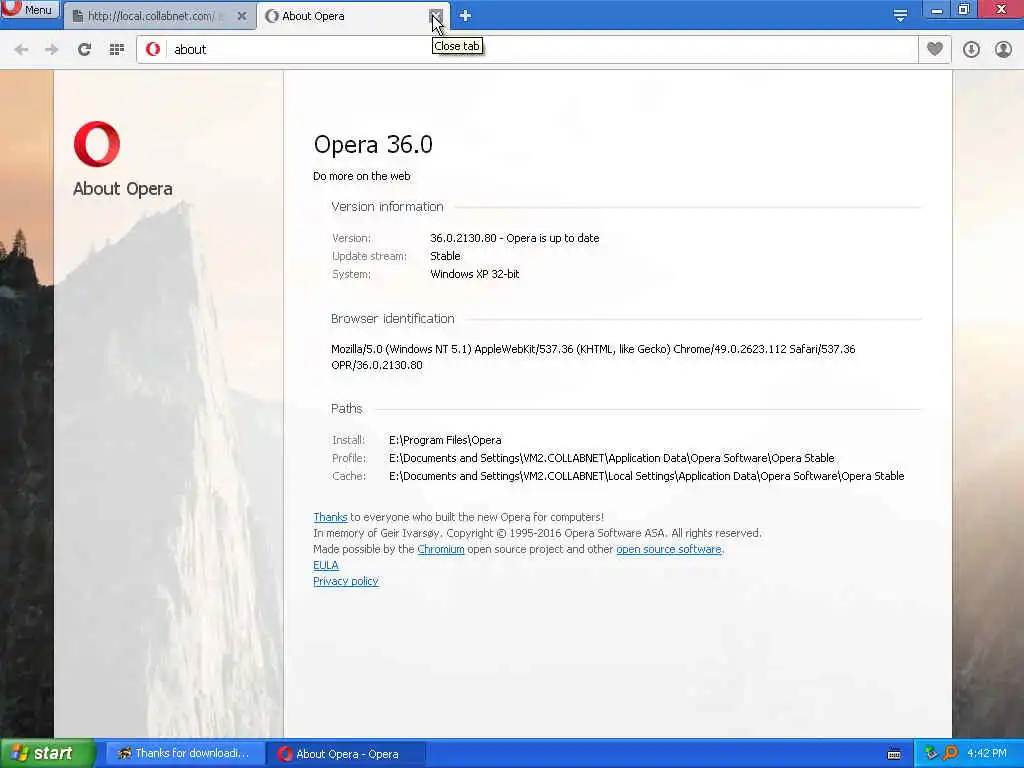This screenshot has height=768, width=1024.
Task: Click the user agent string starting 'Mozilla/5.0'
Action: point(593,357)
